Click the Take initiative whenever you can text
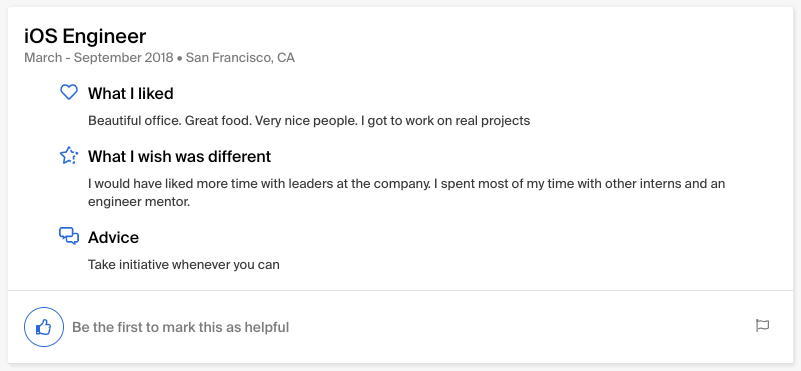Viewport: 801px width, 371px height. point(184,265)
